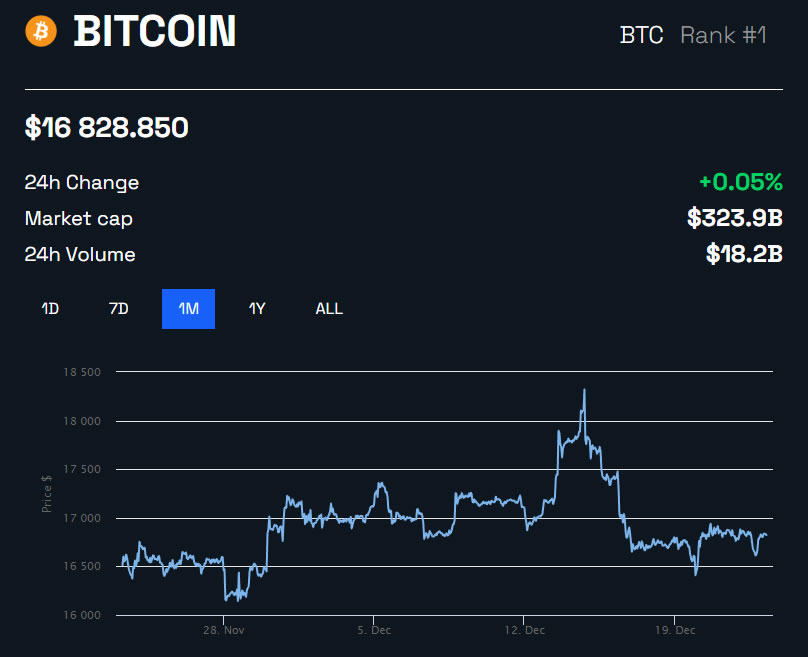Switch chart to 1Y range
Screen dimensions: 808x657
(257, 308)
